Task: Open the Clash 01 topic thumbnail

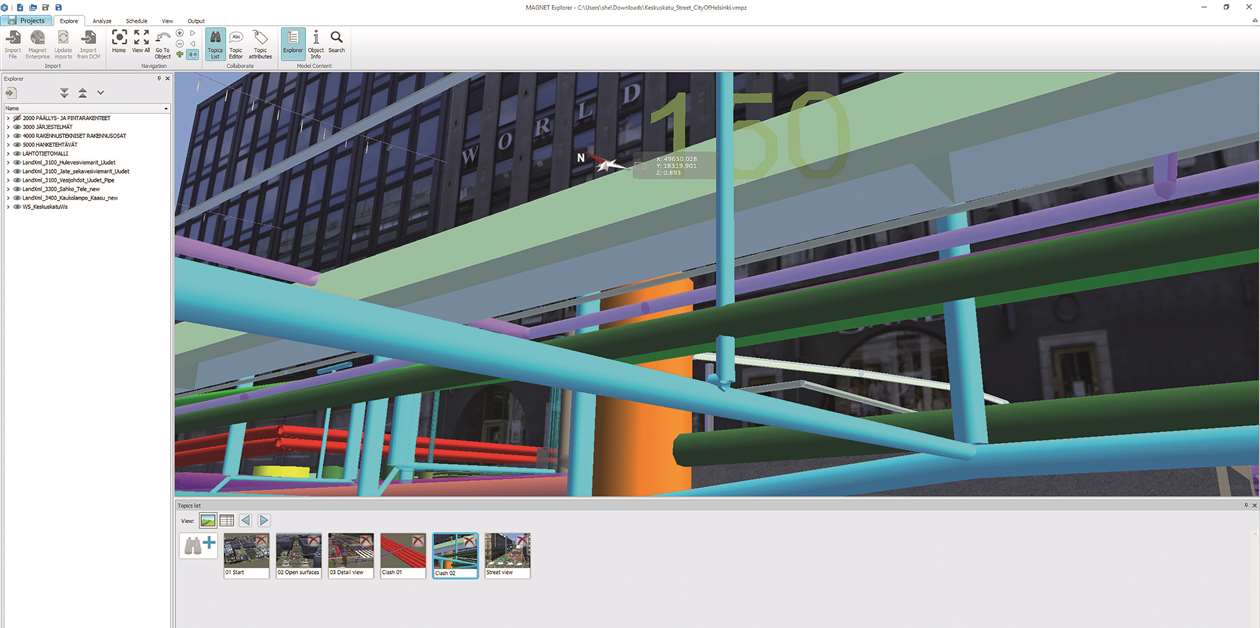Action: 403,554
